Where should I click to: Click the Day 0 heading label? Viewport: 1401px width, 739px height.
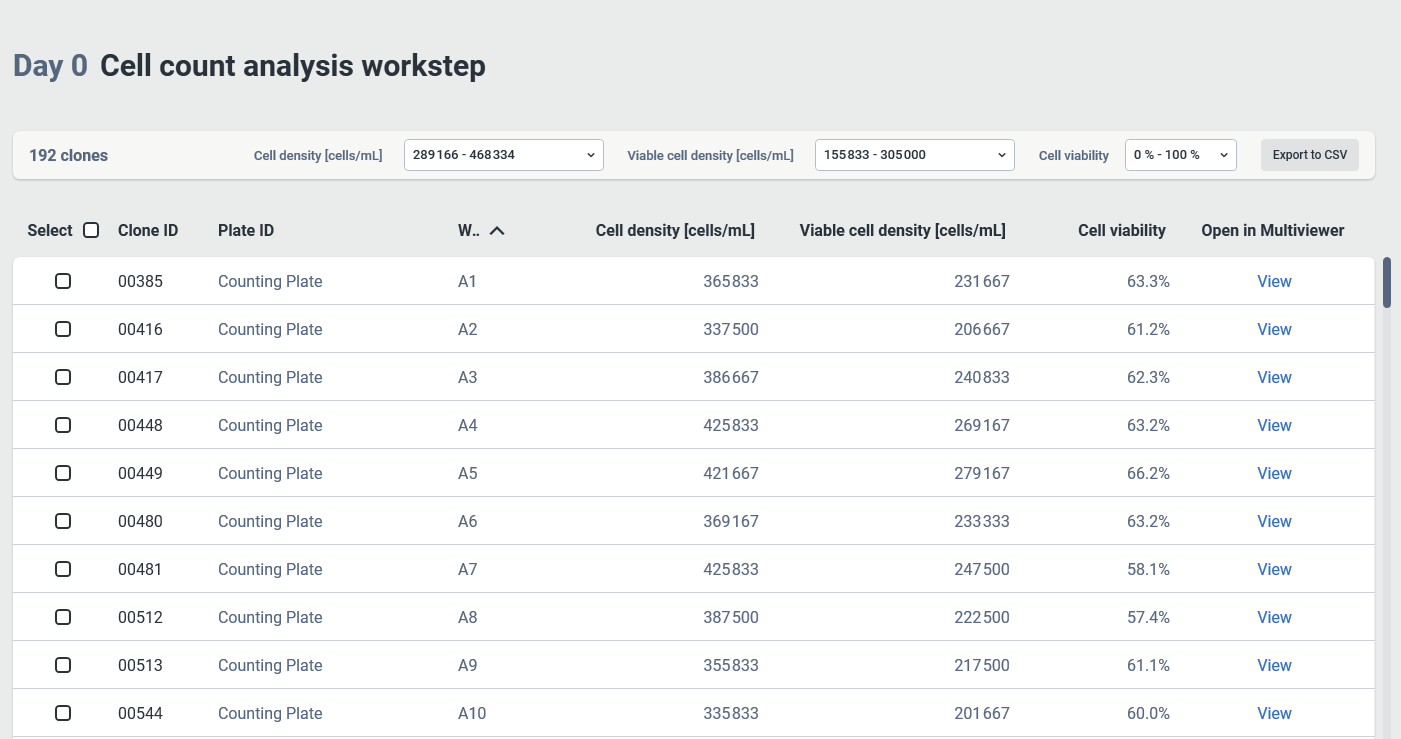[51, 66]
